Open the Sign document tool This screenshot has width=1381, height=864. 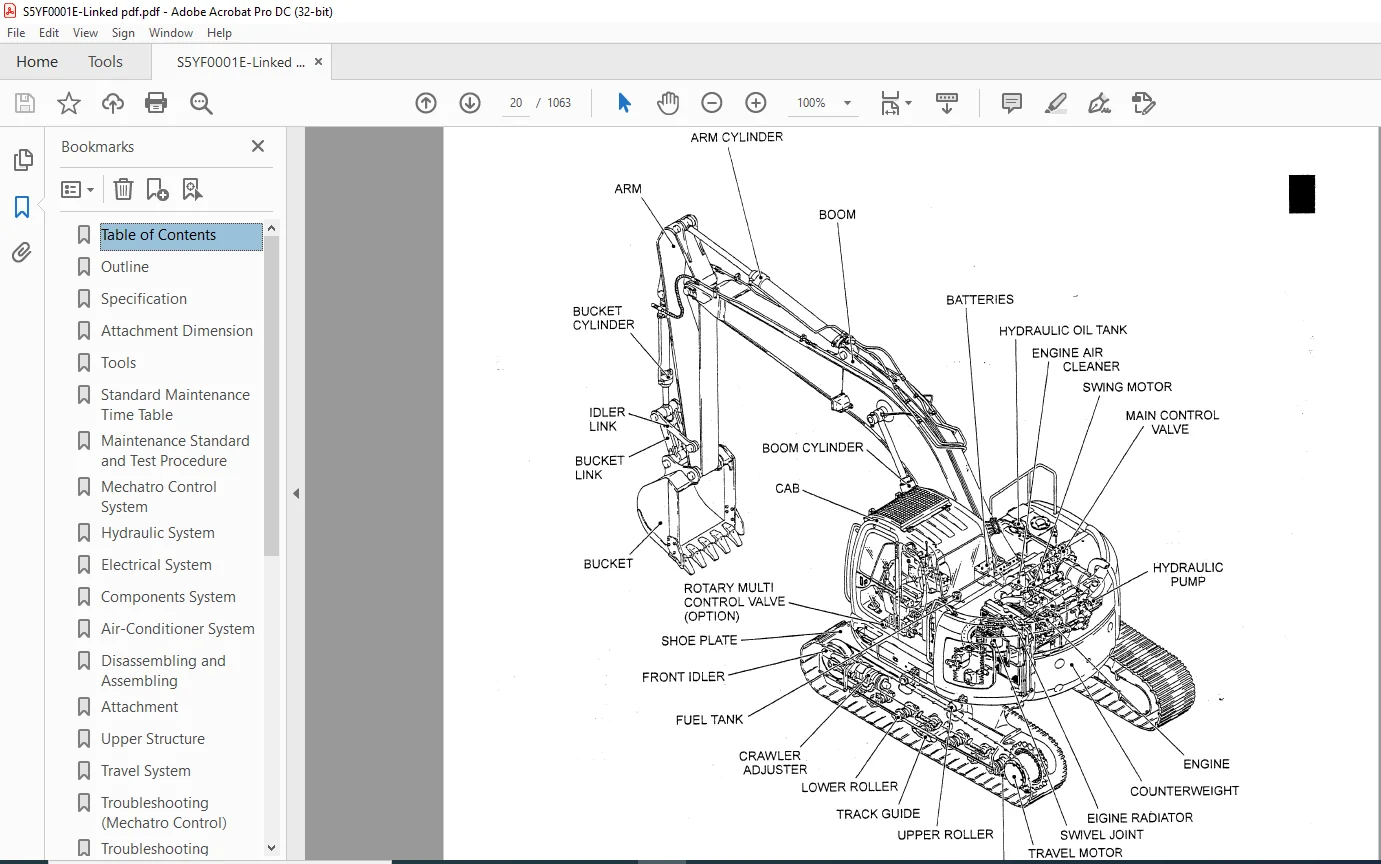click(1100, 103)
